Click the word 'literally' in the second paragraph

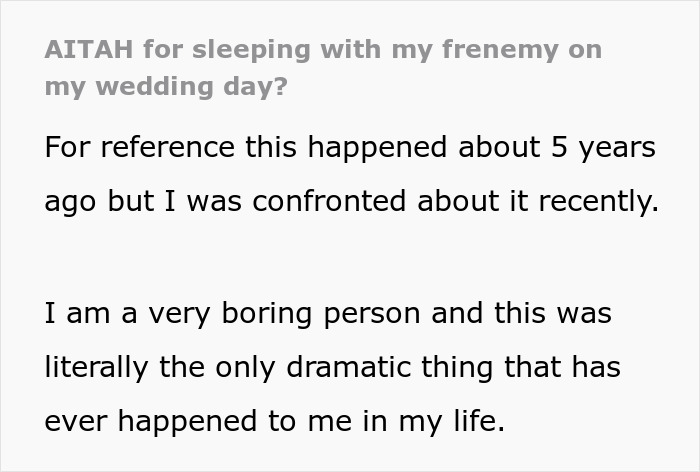[x=99, y=367]
